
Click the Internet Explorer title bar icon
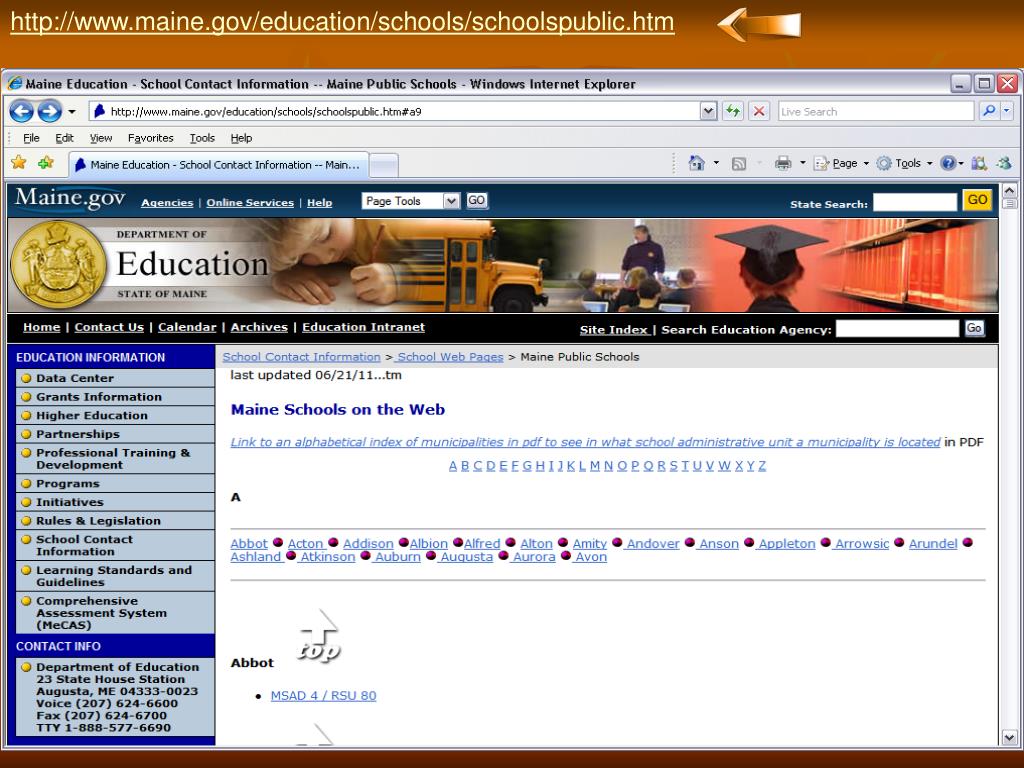click(14, 84)
